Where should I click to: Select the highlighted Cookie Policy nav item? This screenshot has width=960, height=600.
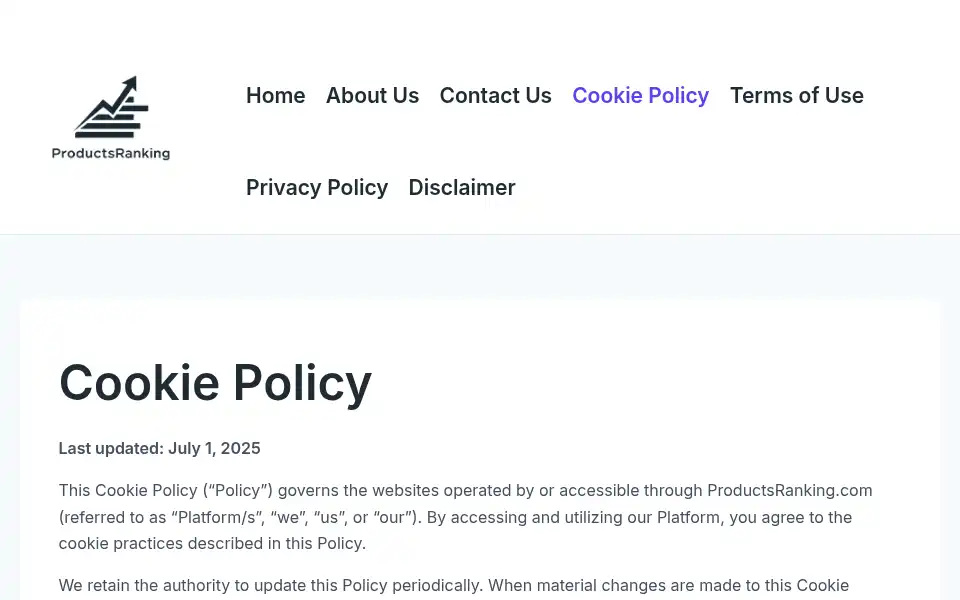tap(640, 96)
